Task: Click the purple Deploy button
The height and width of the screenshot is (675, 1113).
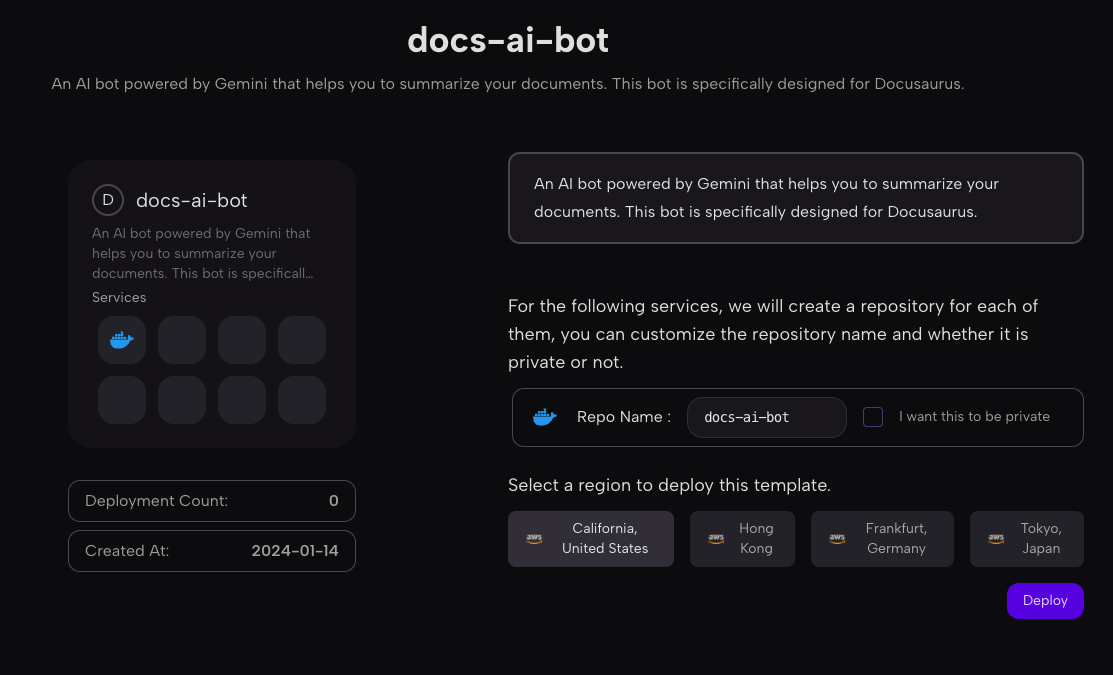Action: click(1045, 600)
